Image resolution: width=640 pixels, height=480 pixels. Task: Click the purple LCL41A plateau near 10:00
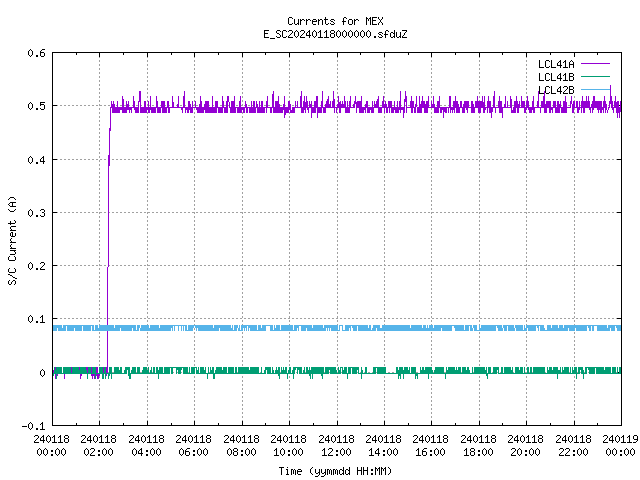[x=289, y=108]
